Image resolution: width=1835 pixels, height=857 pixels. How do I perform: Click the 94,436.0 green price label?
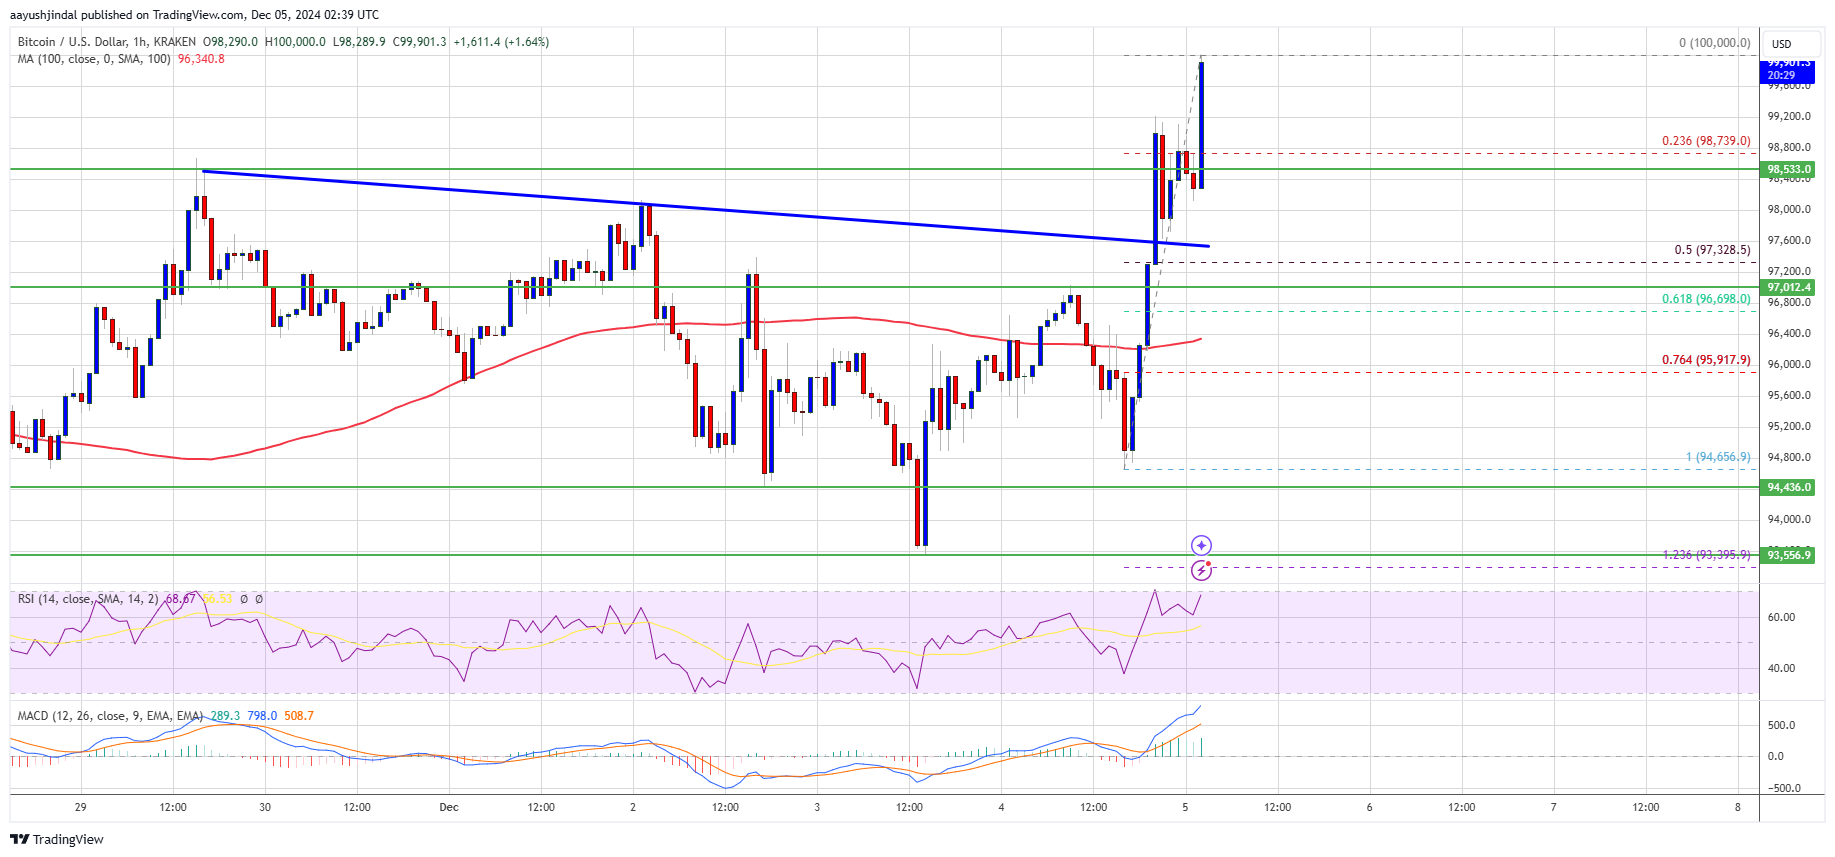[1787, 487]
